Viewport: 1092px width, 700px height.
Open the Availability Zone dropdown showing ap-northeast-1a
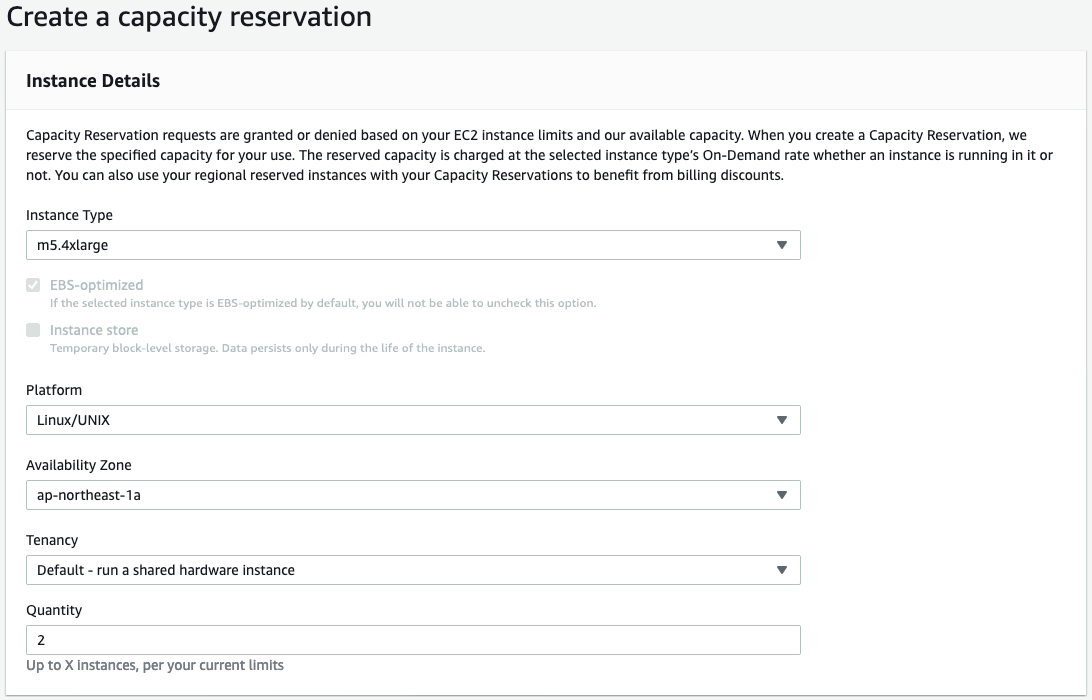(x=413, y=494)
